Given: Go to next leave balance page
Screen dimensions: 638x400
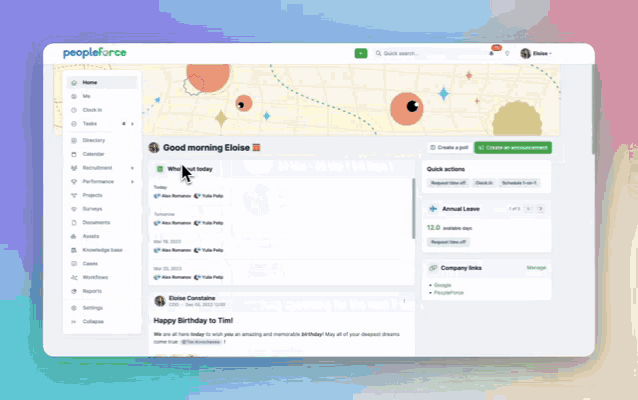Looking at the screenshot, I should (540, 208).
